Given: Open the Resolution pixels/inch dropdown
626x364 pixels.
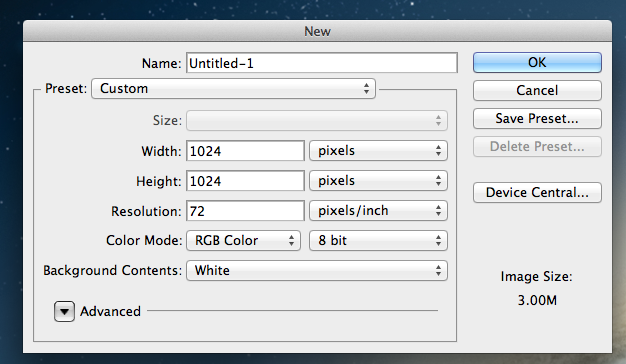Looking at the screenshot, I should coord(378,211).
